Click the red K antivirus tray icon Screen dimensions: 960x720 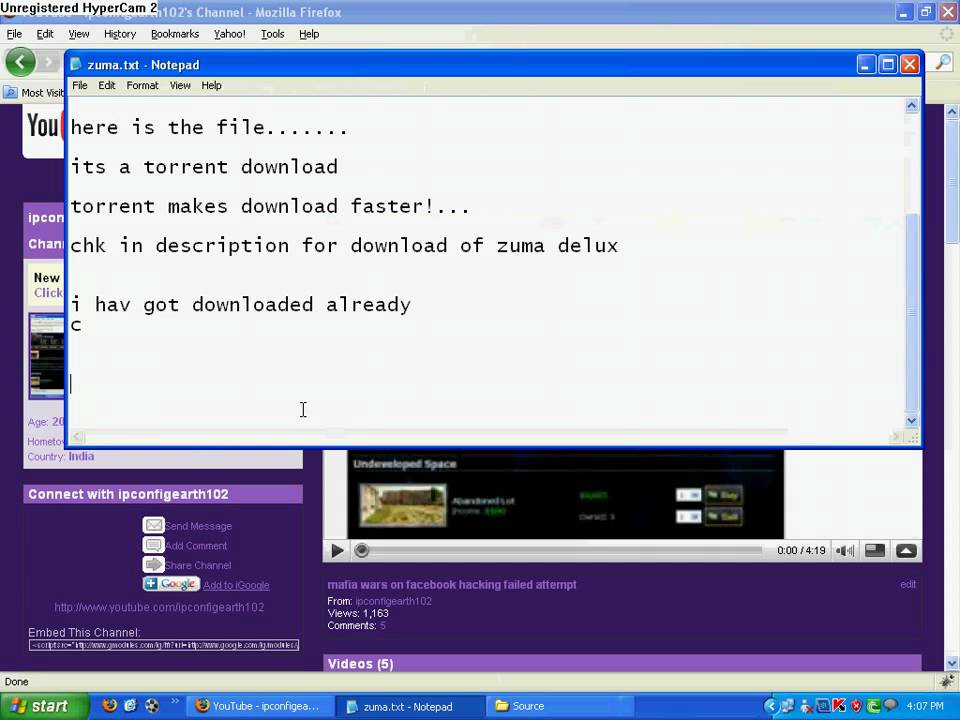(x=839, y=706)
